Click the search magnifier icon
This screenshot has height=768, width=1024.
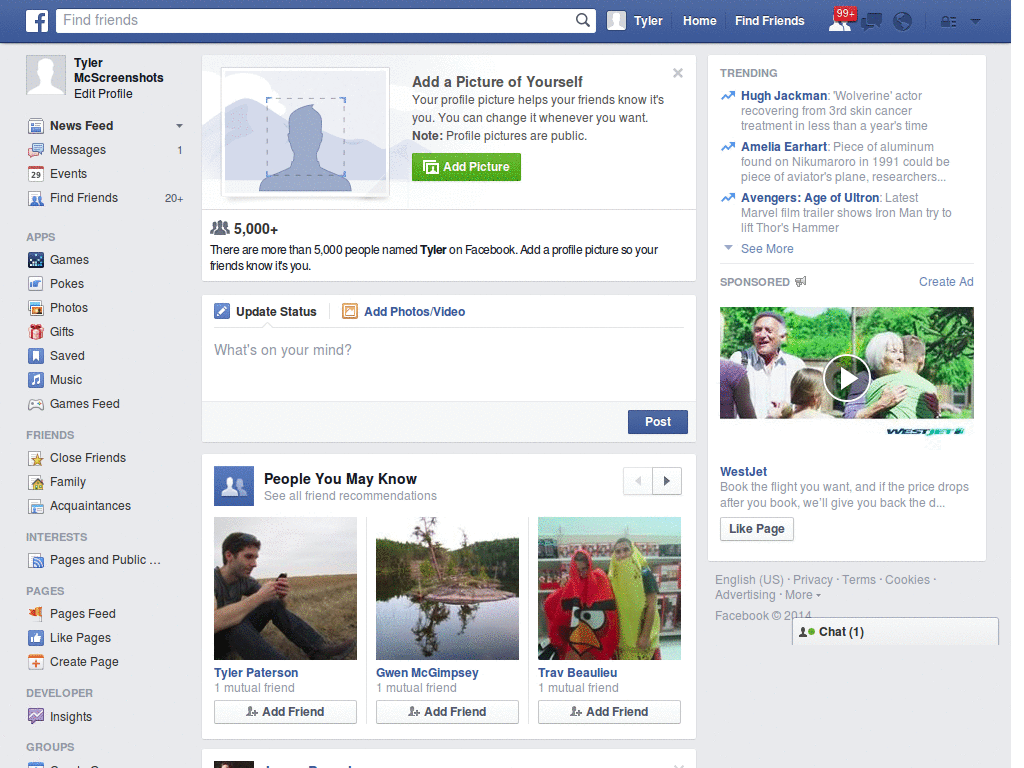(583, 20)
